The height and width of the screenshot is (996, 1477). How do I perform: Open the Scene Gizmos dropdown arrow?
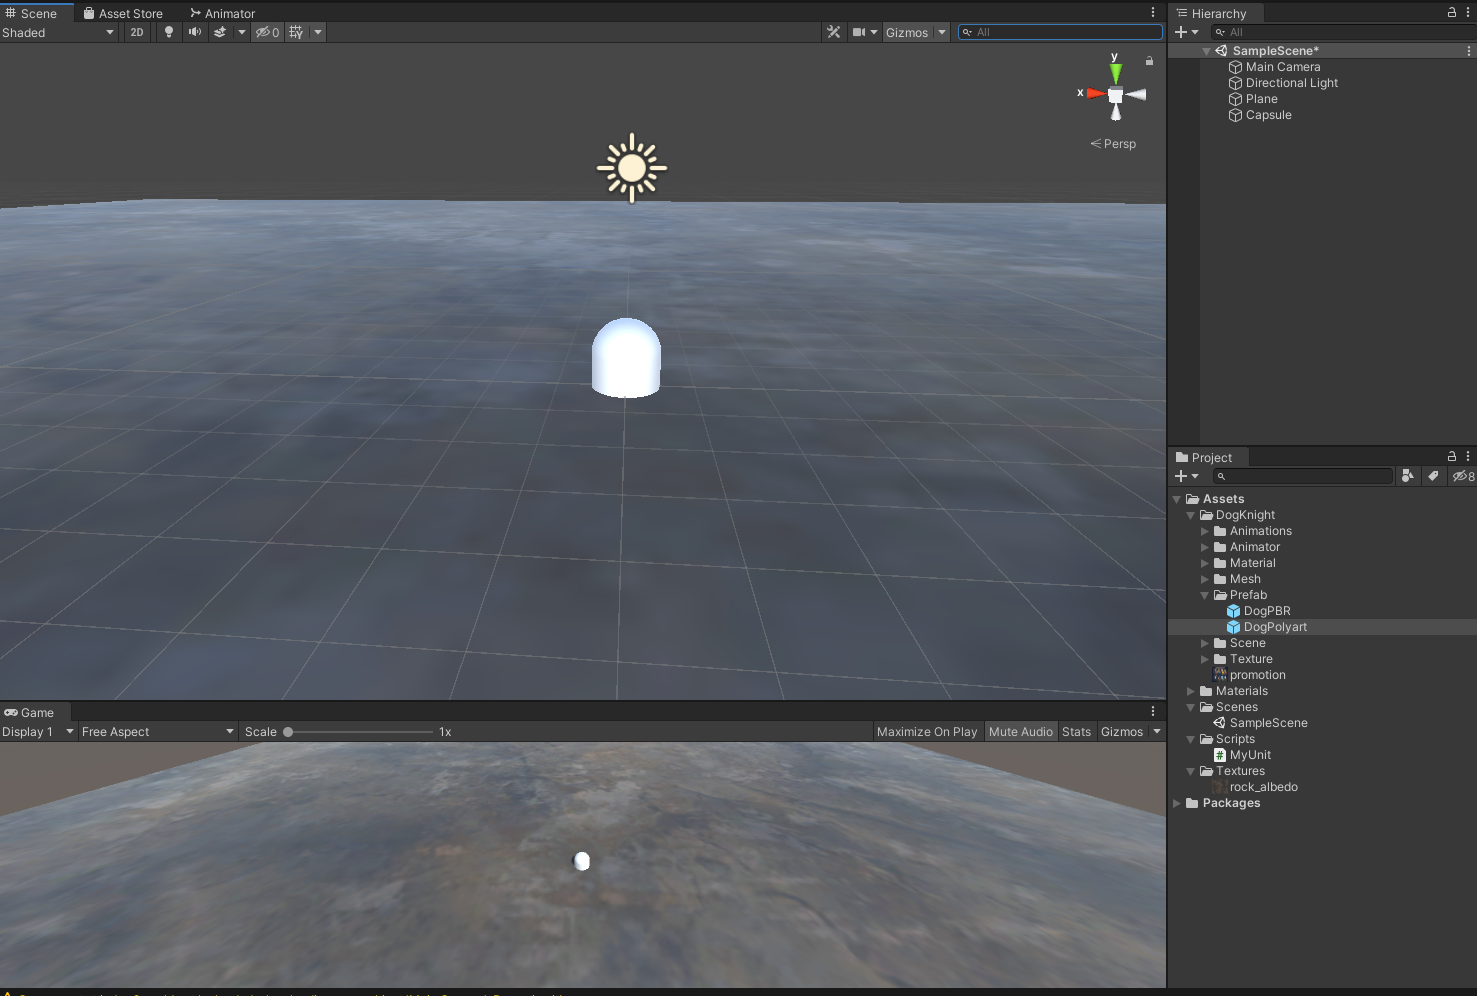(942, 32)
